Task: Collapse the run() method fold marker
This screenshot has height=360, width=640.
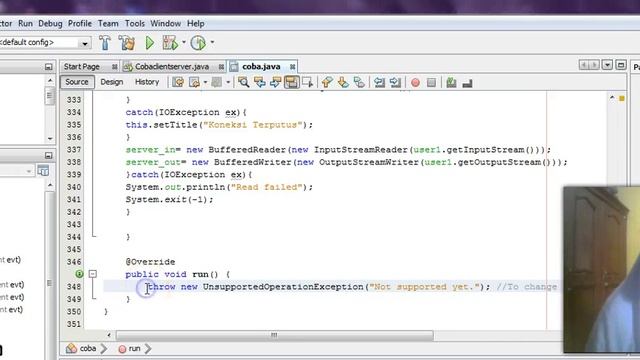Action: (93, 274)
